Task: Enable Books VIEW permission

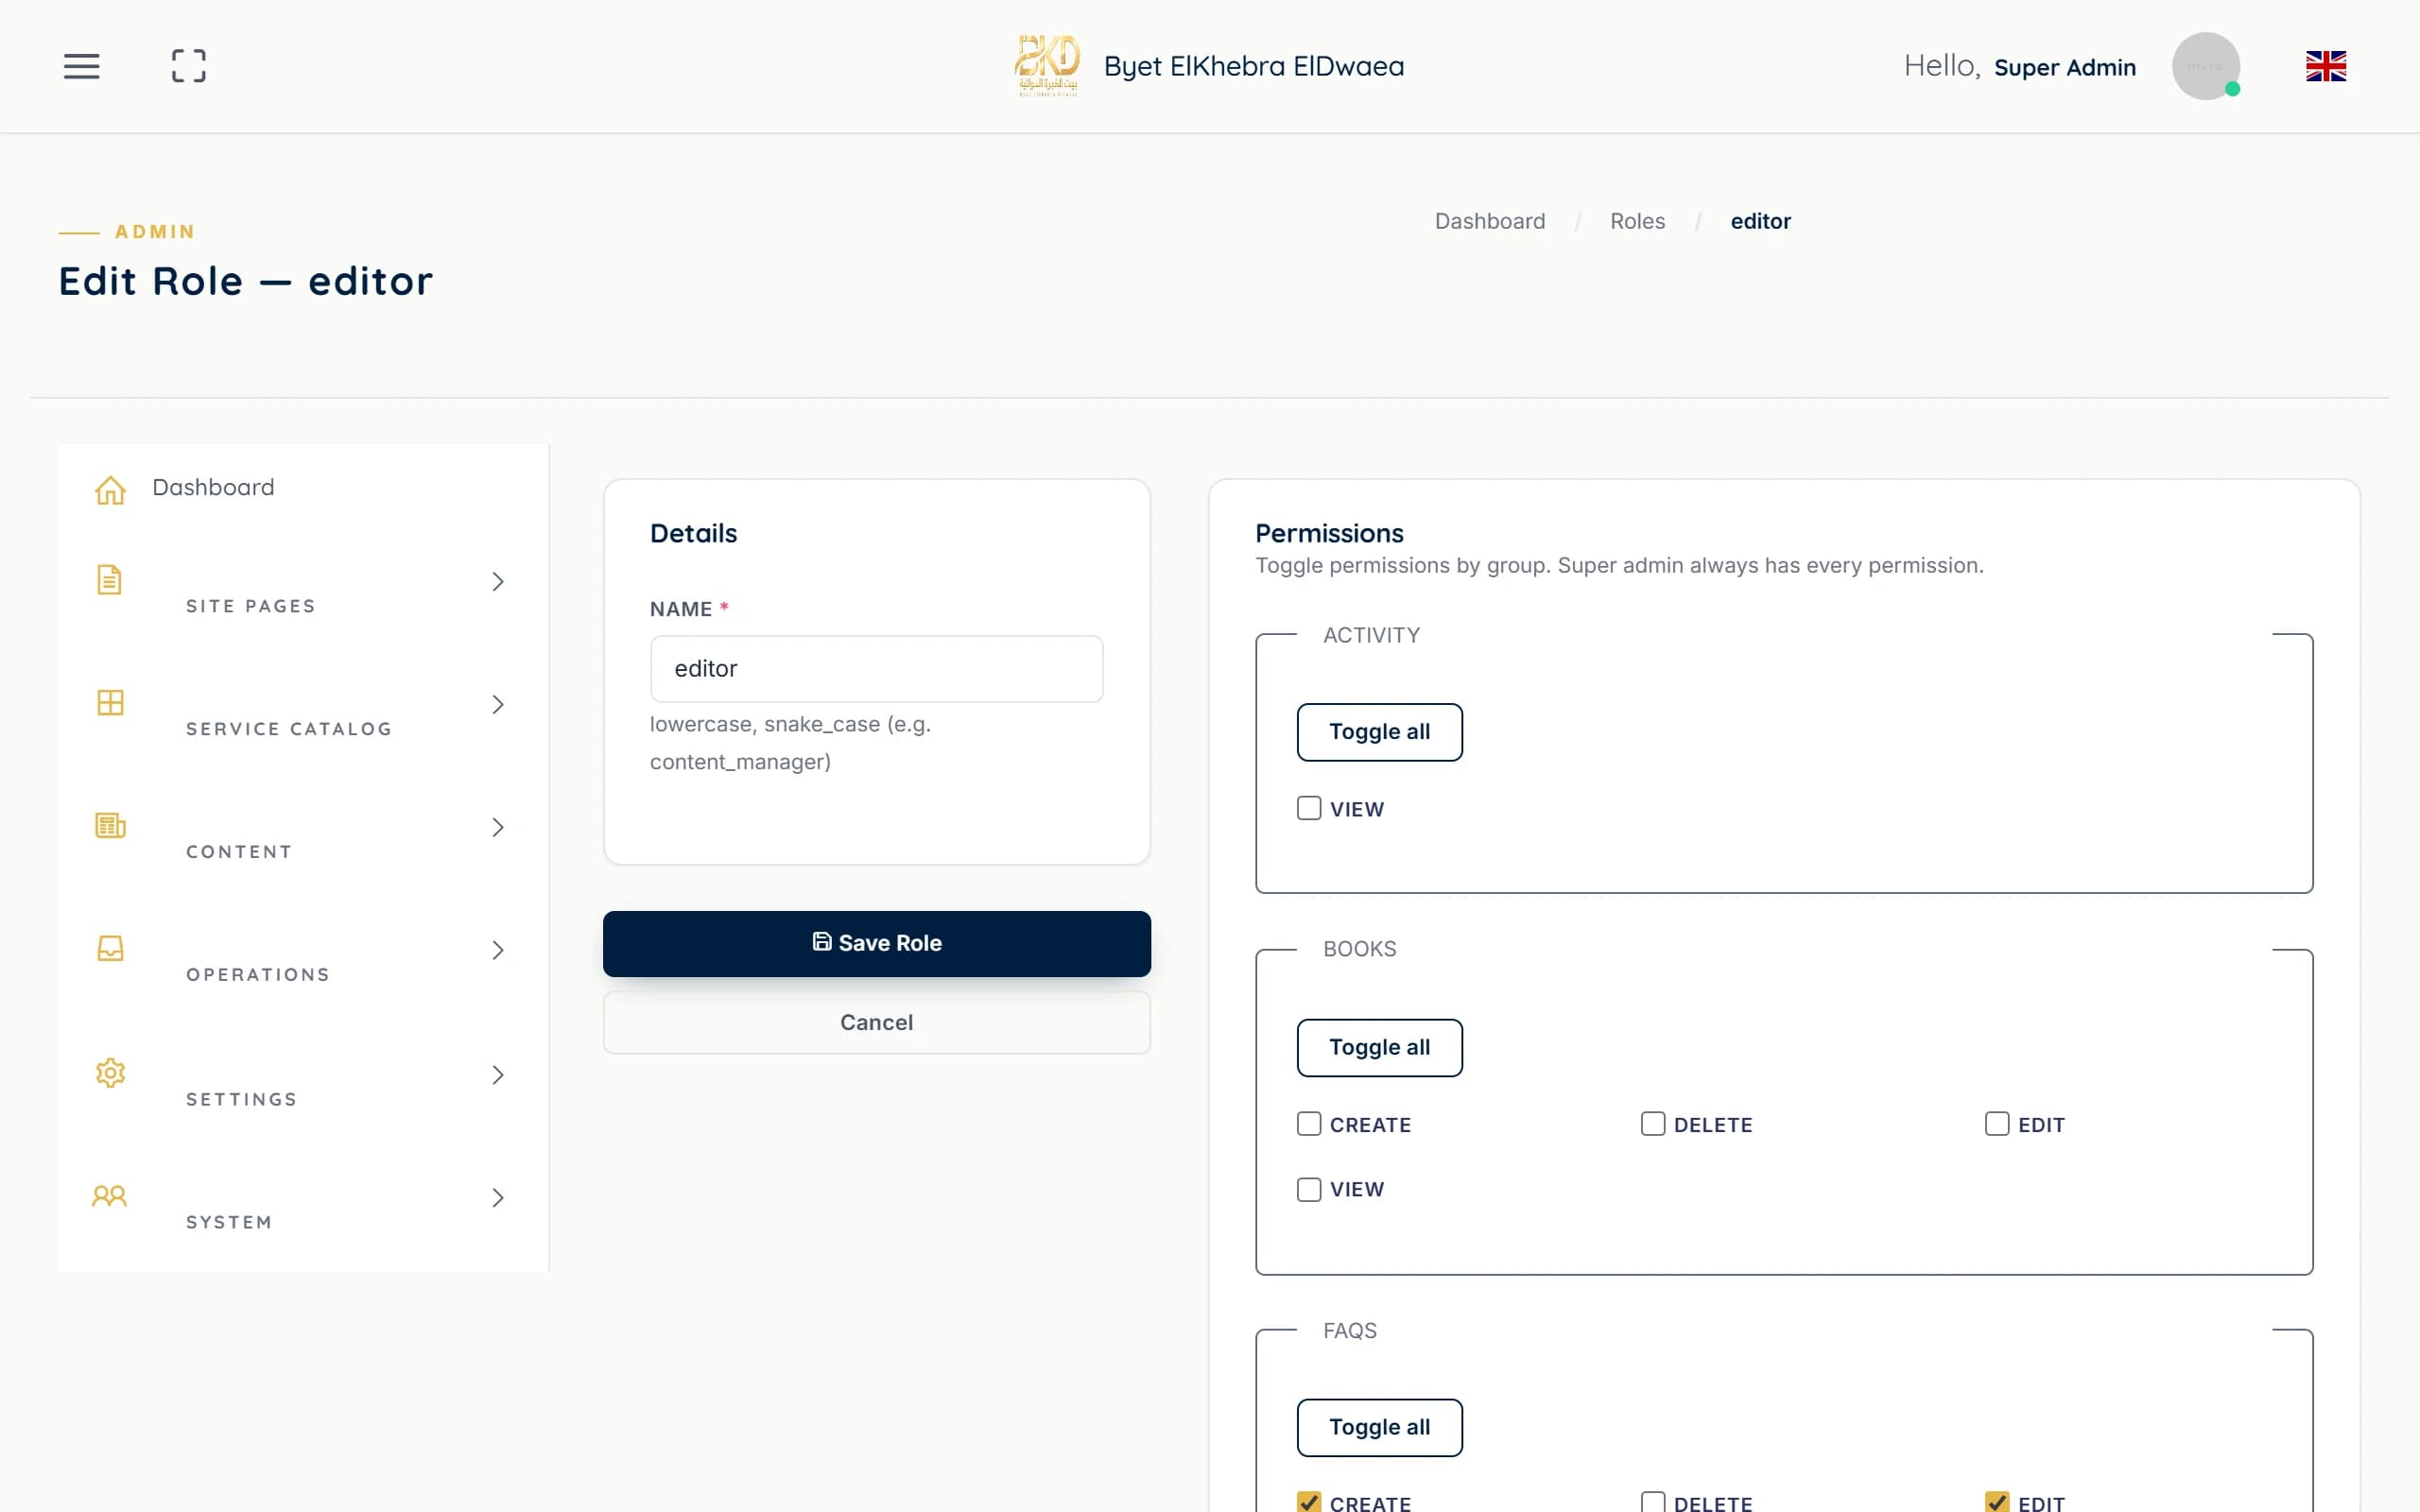Action: pyautogui.click(x=1309, y=1189)
